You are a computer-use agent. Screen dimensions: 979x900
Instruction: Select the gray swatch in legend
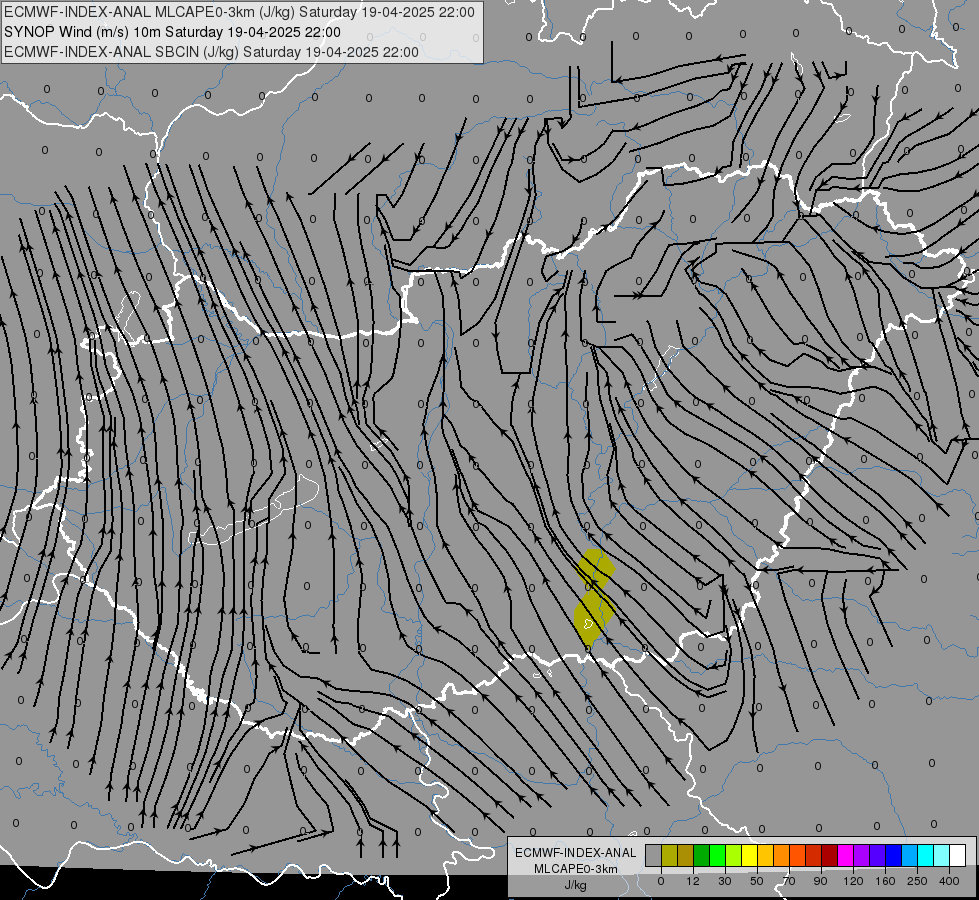(654, 855)
